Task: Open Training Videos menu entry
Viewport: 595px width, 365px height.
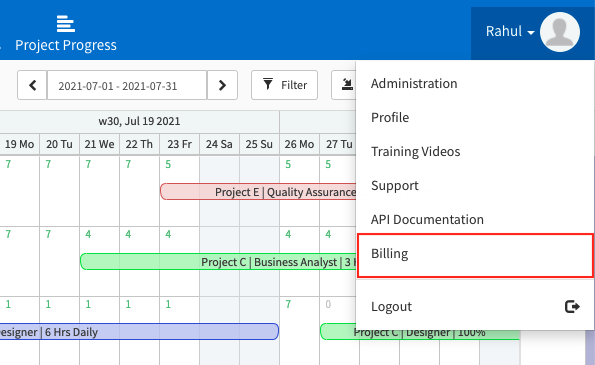Action: click(475, 151)
